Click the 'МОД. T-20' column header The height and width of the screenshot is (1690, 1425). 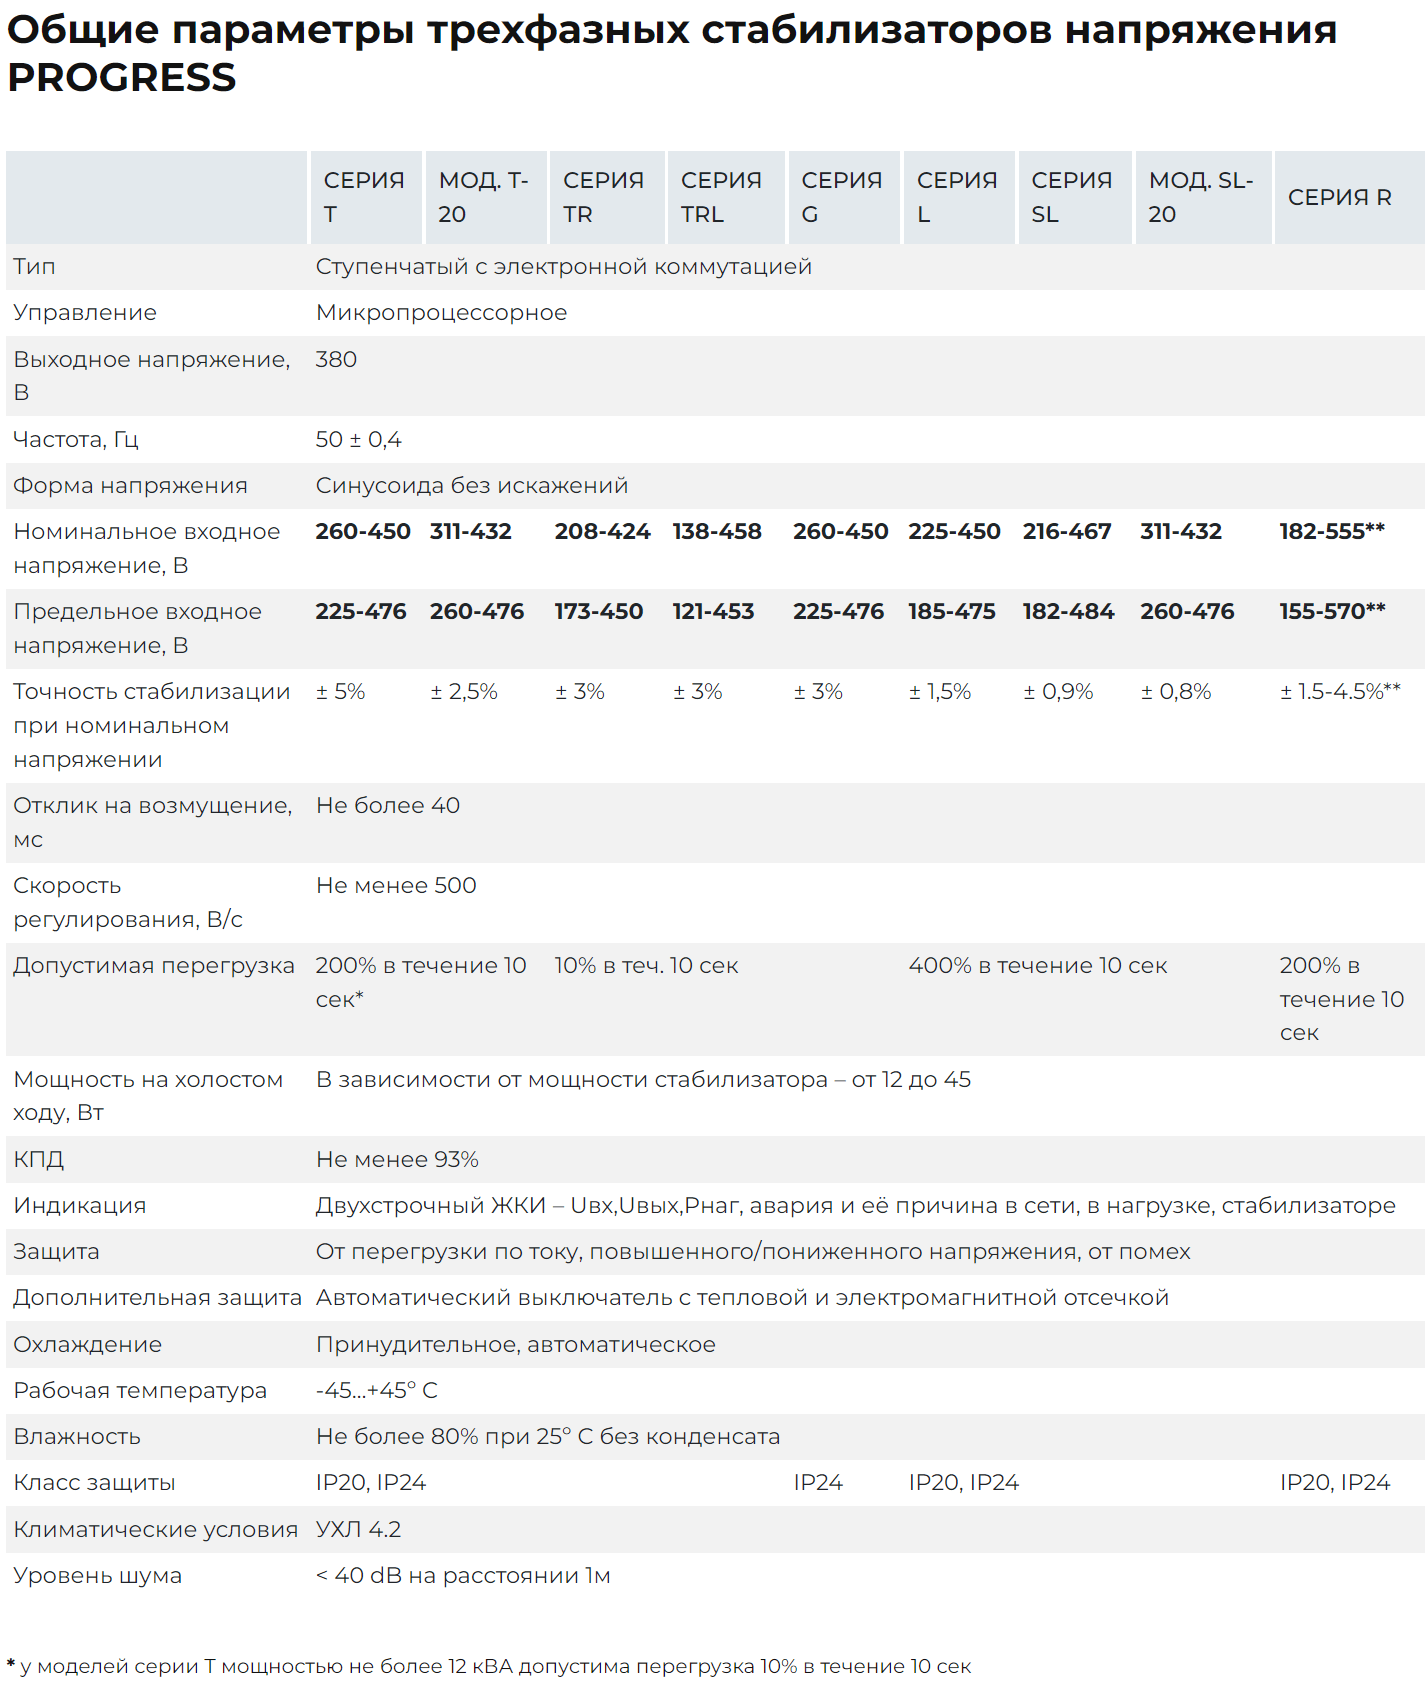[485, 197]
